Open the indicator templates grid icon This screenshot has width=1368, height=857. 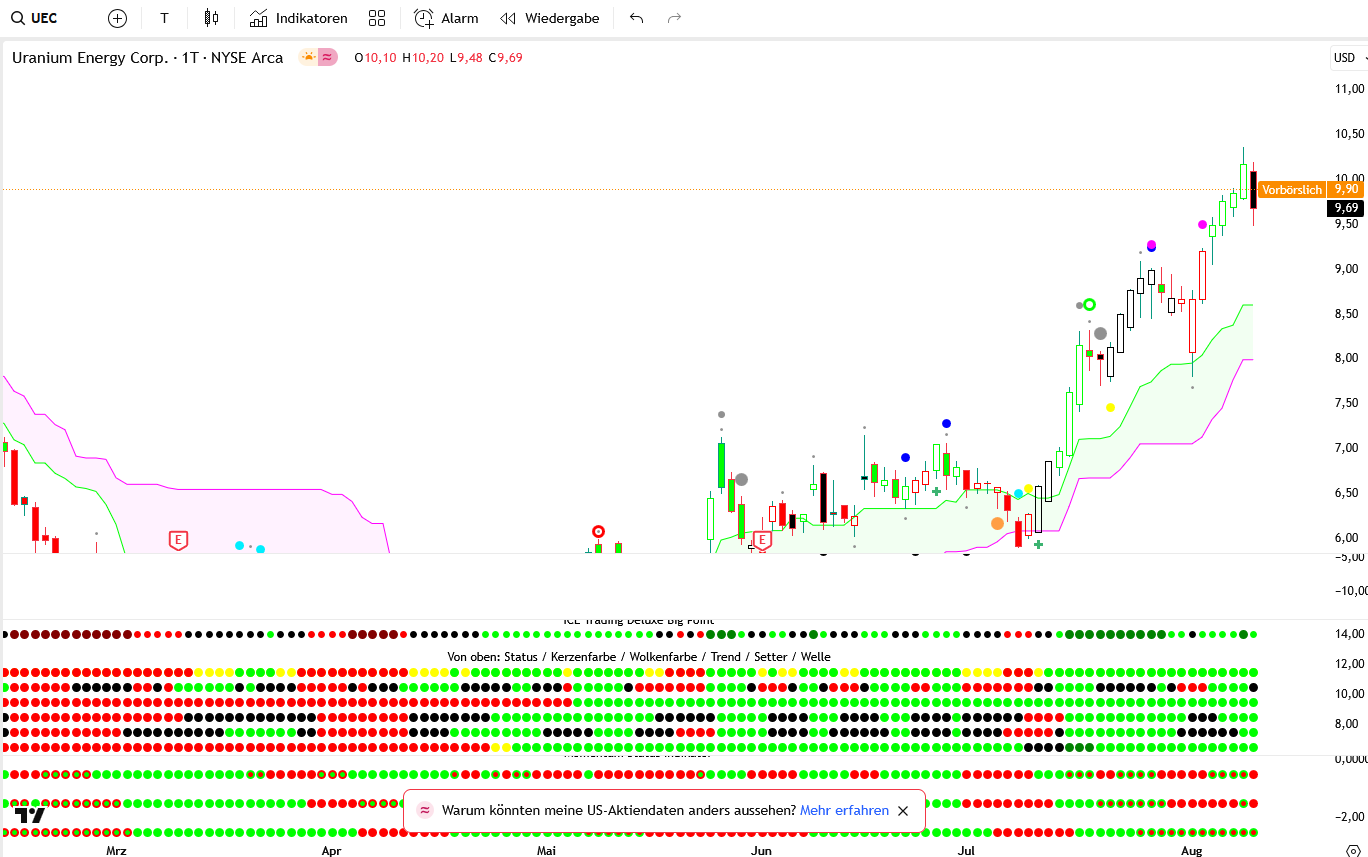coord(377,18)
